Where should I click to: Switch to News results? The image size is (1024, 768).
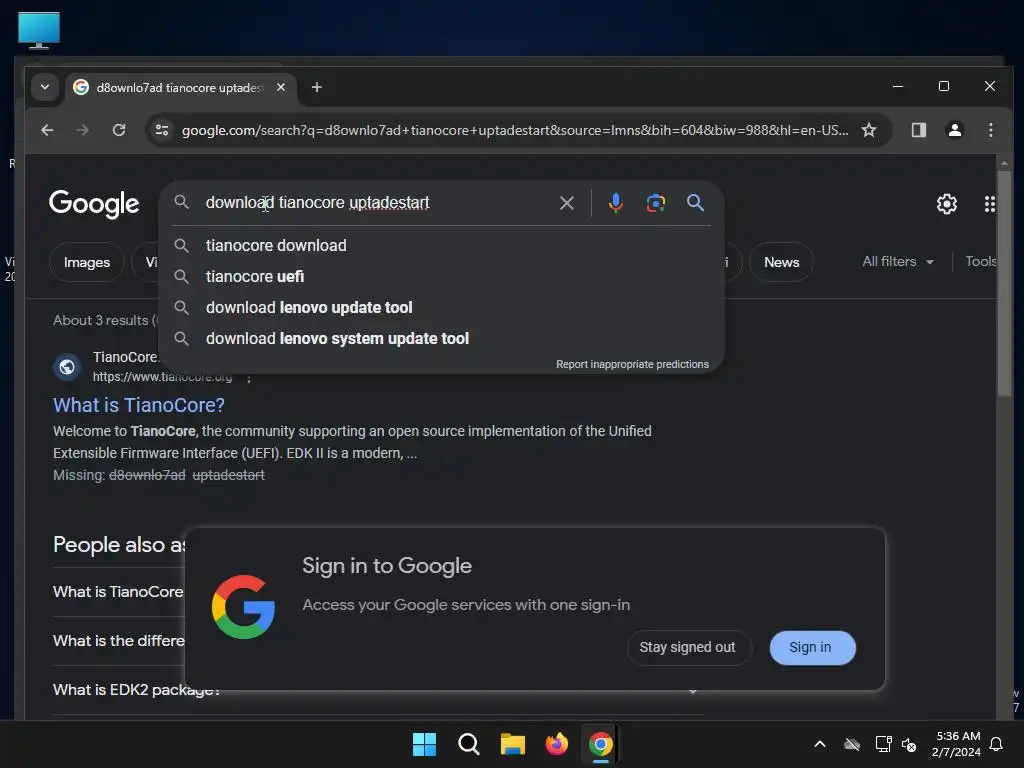click(781, 263)
